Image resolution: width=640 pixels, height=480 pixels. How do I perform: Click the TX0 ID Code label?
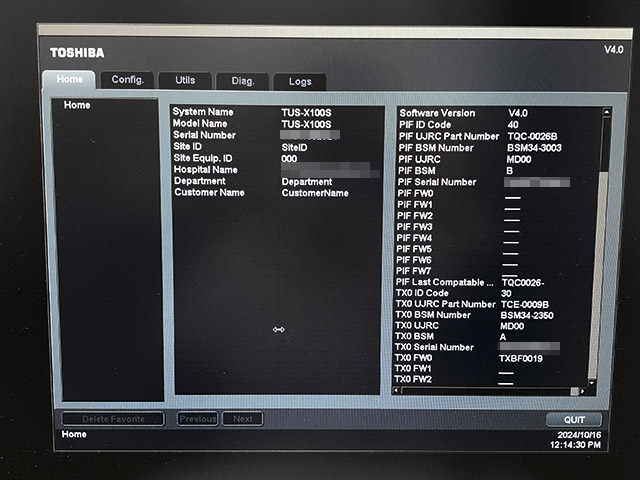click(422, 293)
